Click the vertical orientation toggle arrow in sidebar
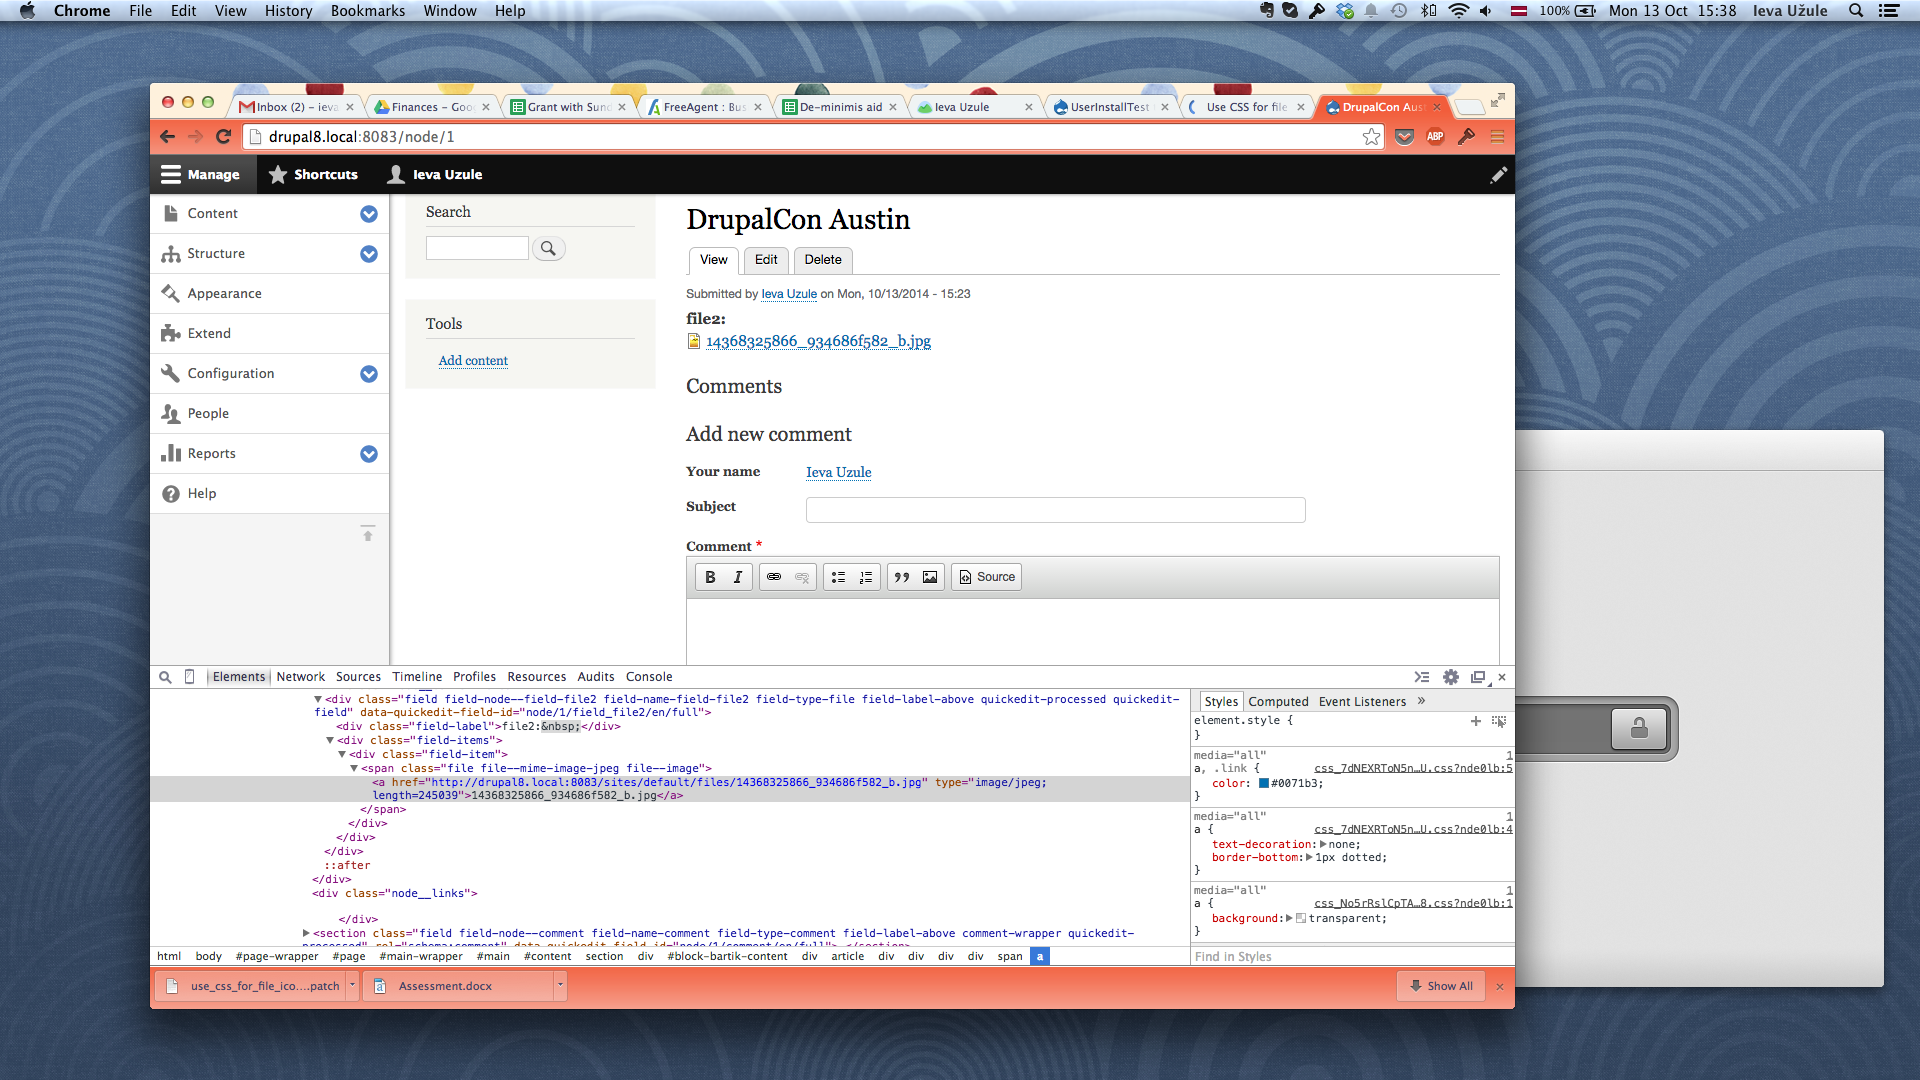Viewport: 1920px width, 1080px height. 368,534
